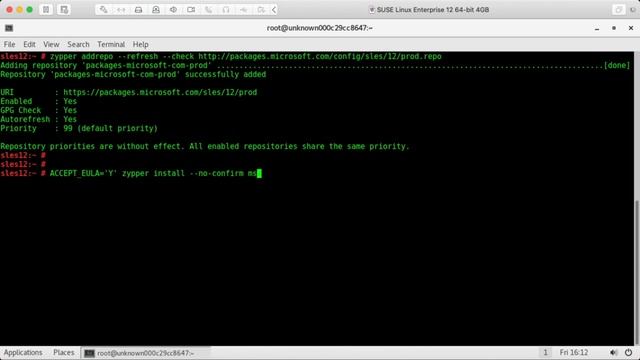The width and height of the screenshot is (640, 360).
Task: Open the Fri 16:12 clock
Action: pos(574,352)
